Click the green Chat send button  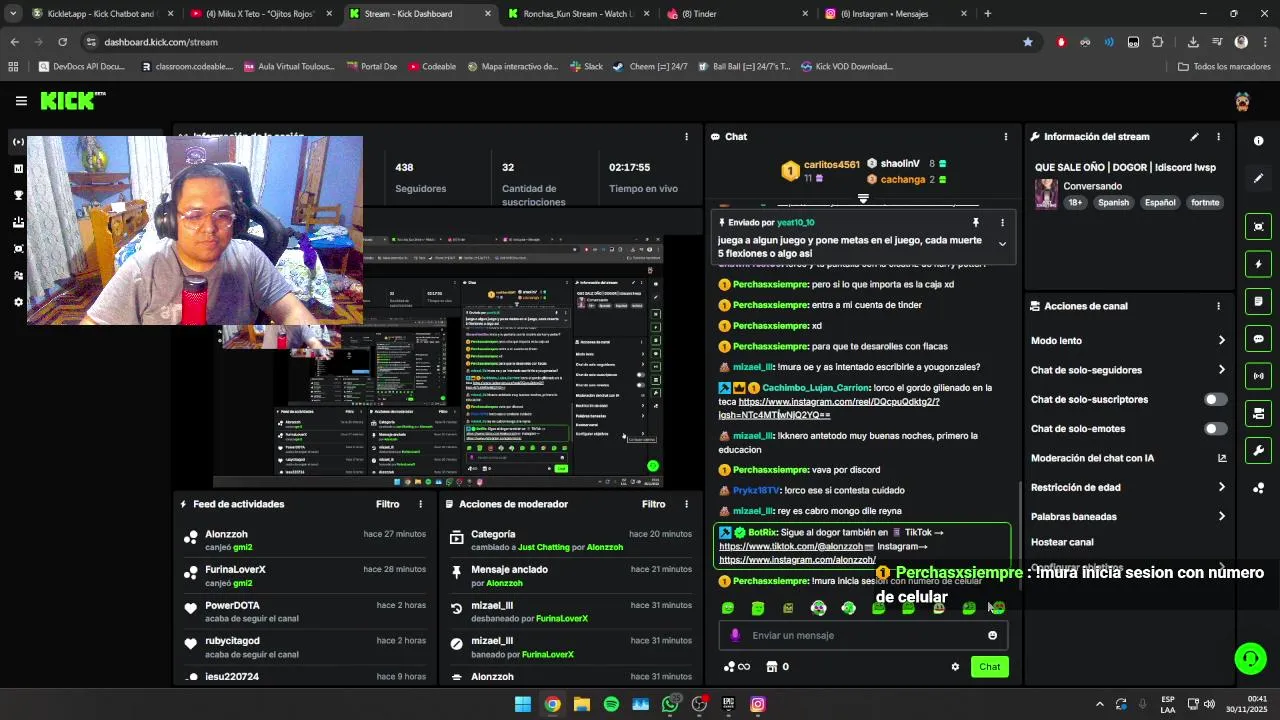[x=989, y=667]
